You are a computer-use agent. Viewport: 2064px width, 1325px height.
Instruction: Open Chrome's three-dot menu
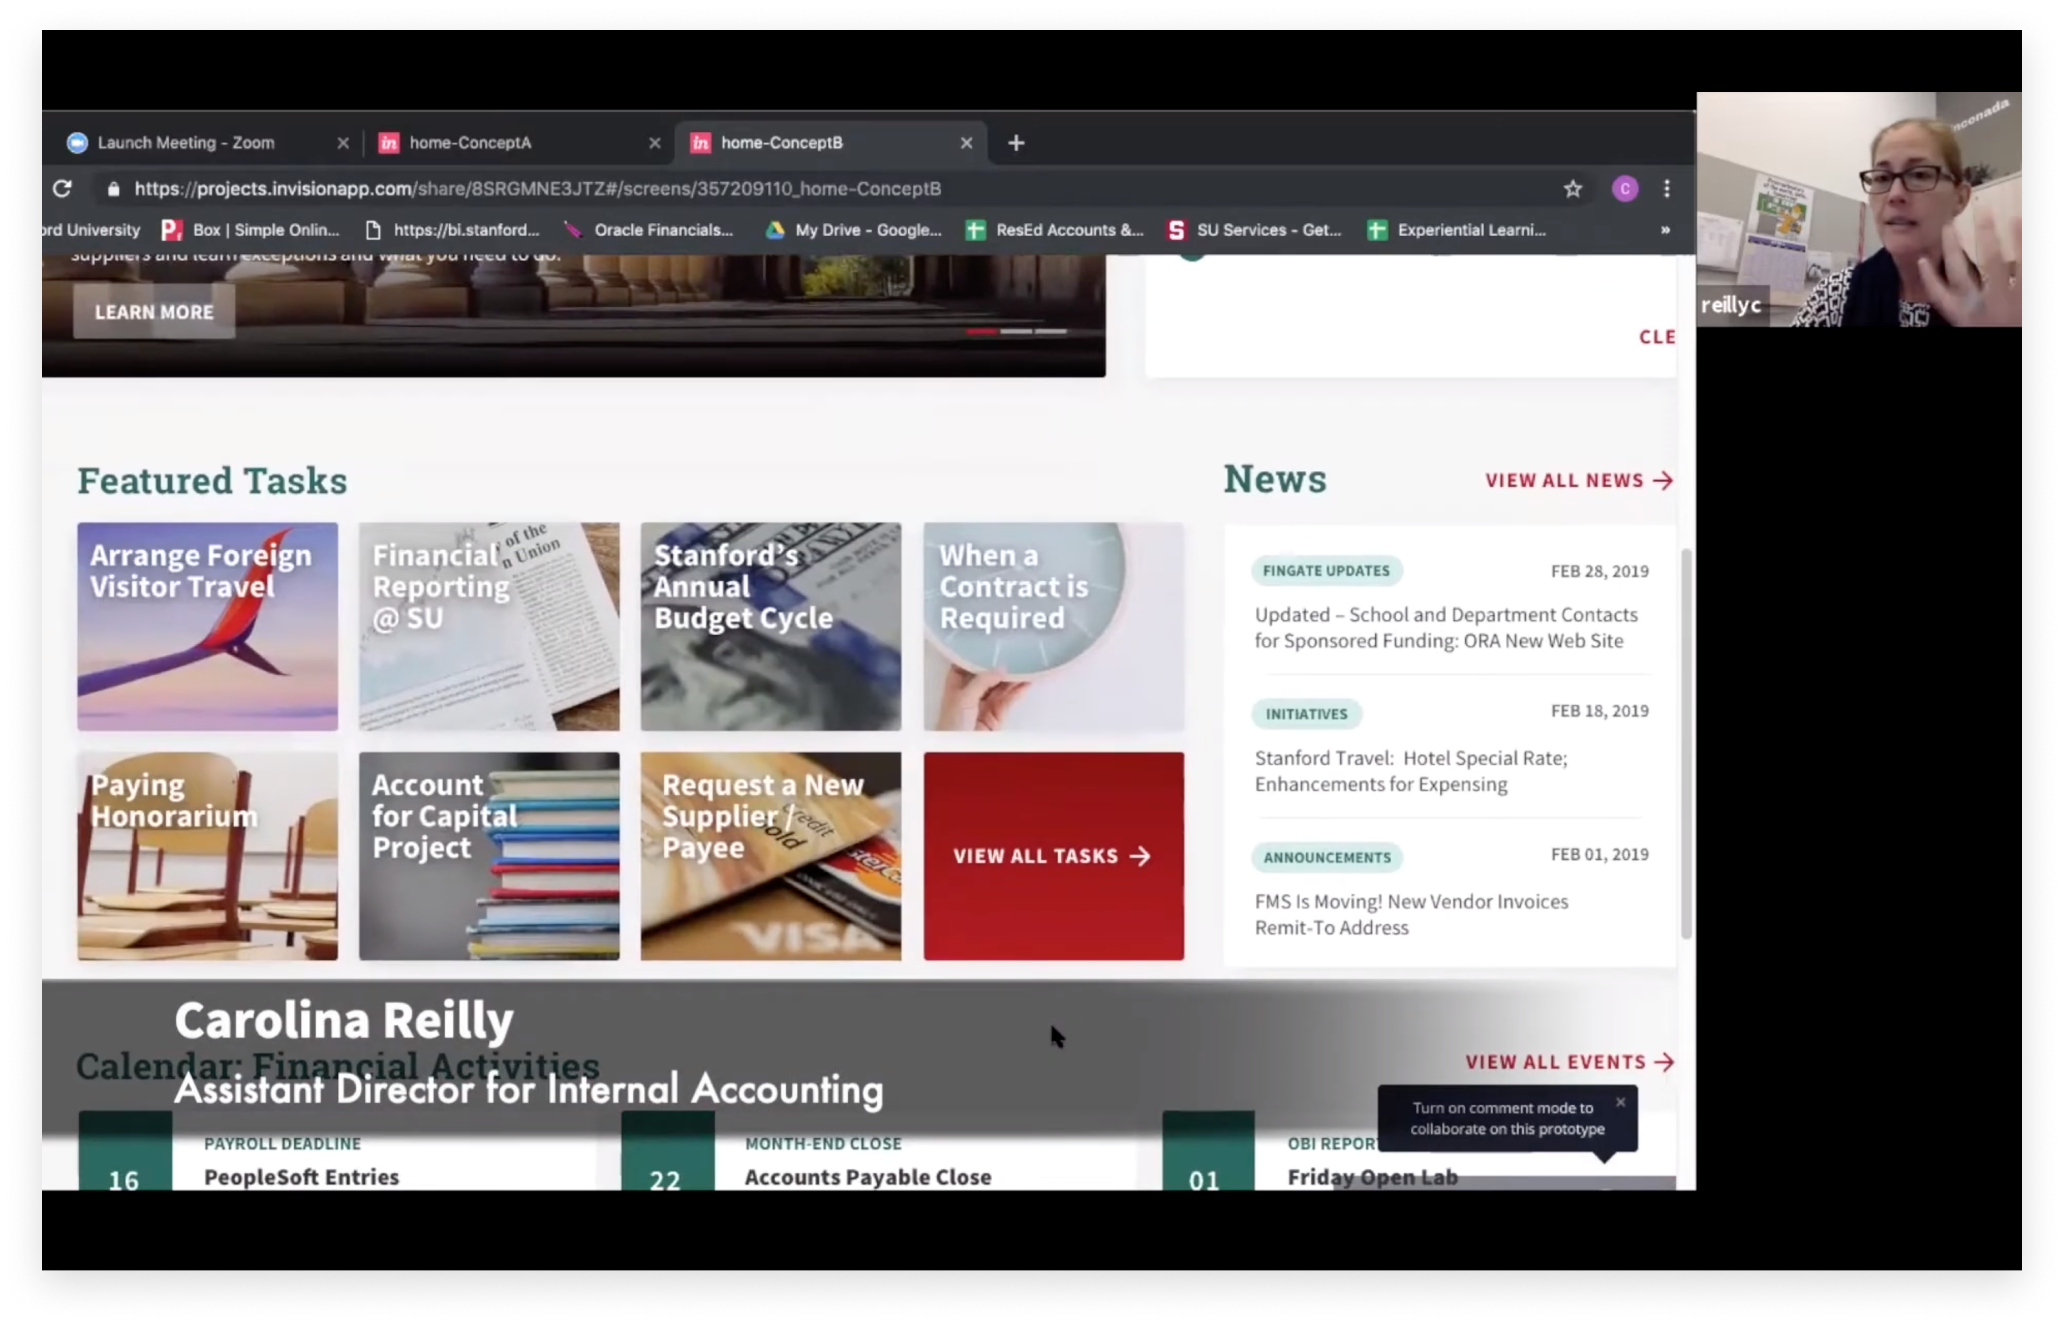1666,188
